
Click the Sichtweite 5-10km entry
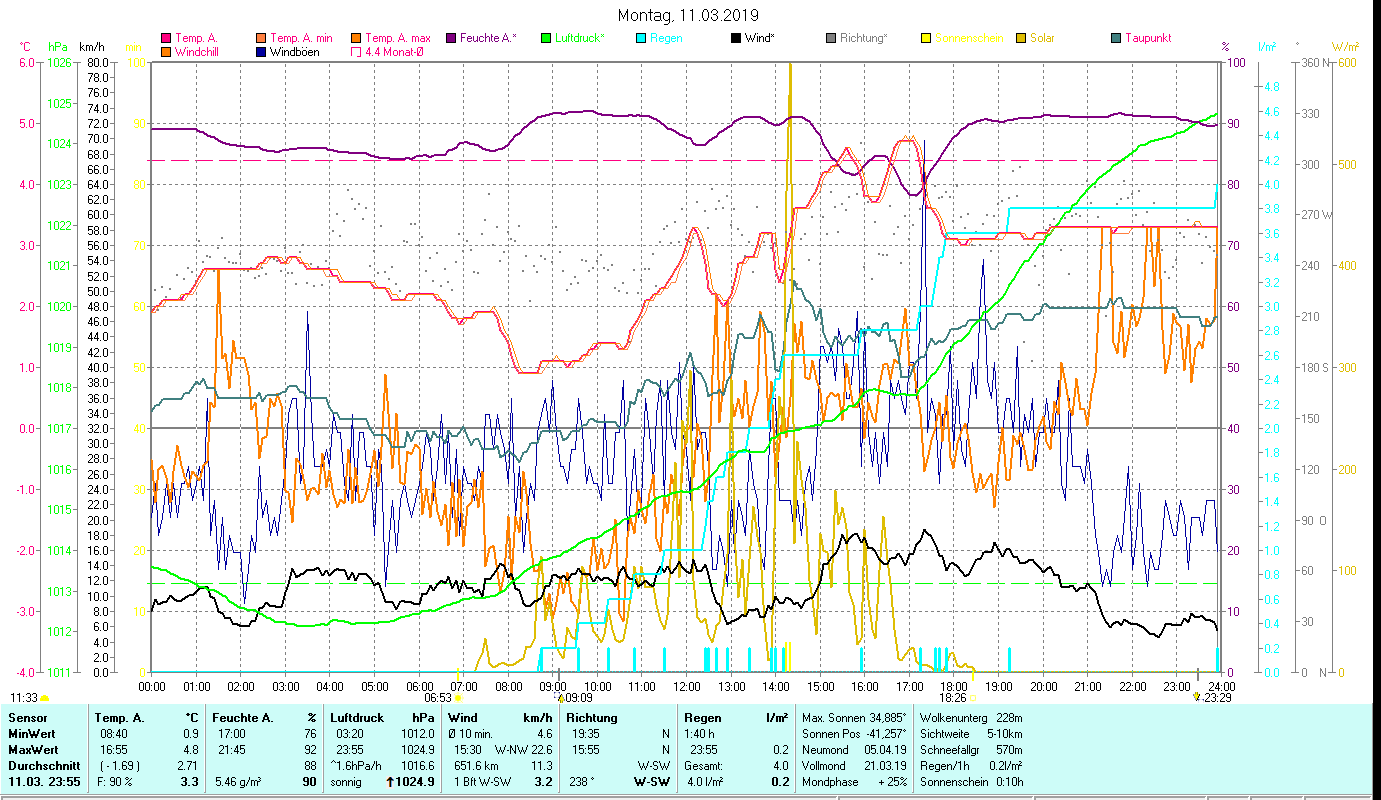tap(970, 733)
